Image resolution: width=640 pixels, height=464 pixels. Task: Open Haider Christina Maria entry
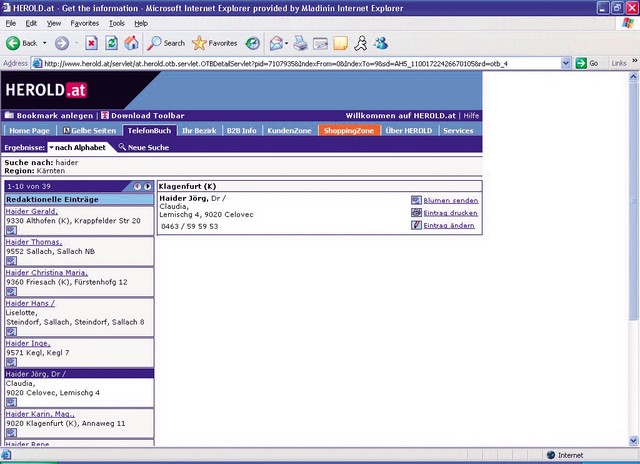point(47,272)
